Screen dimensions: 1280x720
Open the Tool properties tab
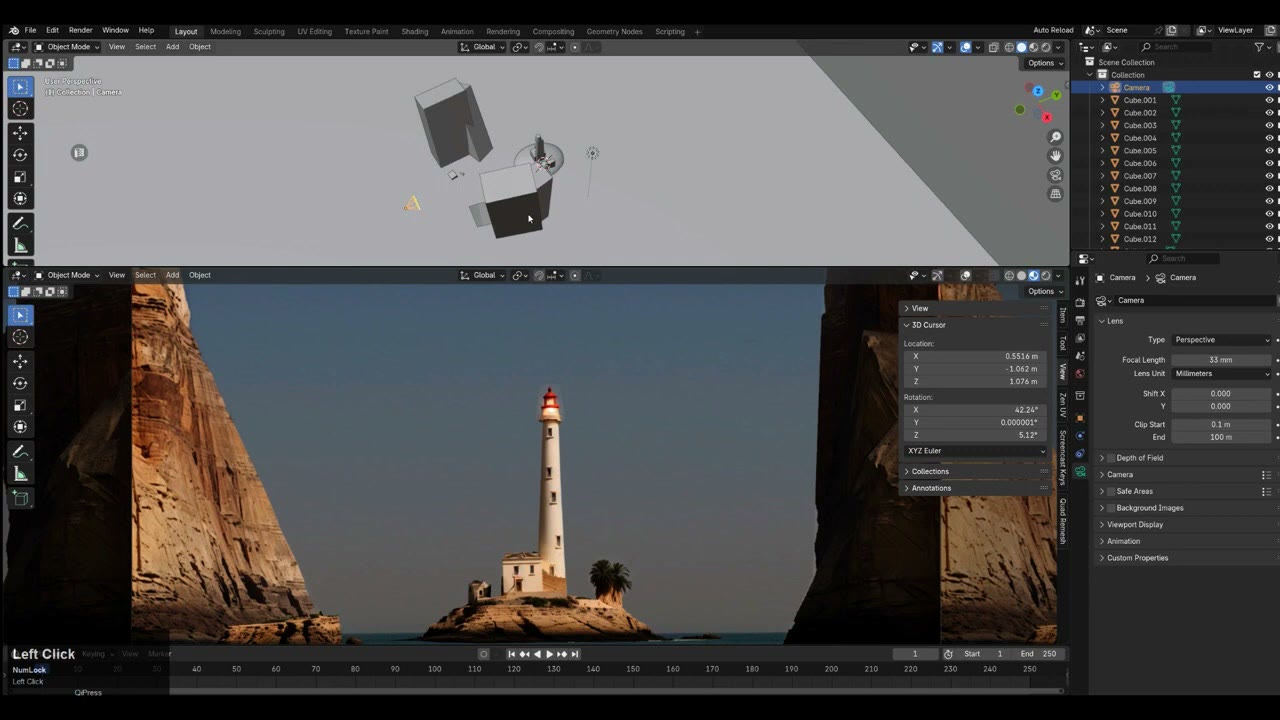[x=1080, y=282]
